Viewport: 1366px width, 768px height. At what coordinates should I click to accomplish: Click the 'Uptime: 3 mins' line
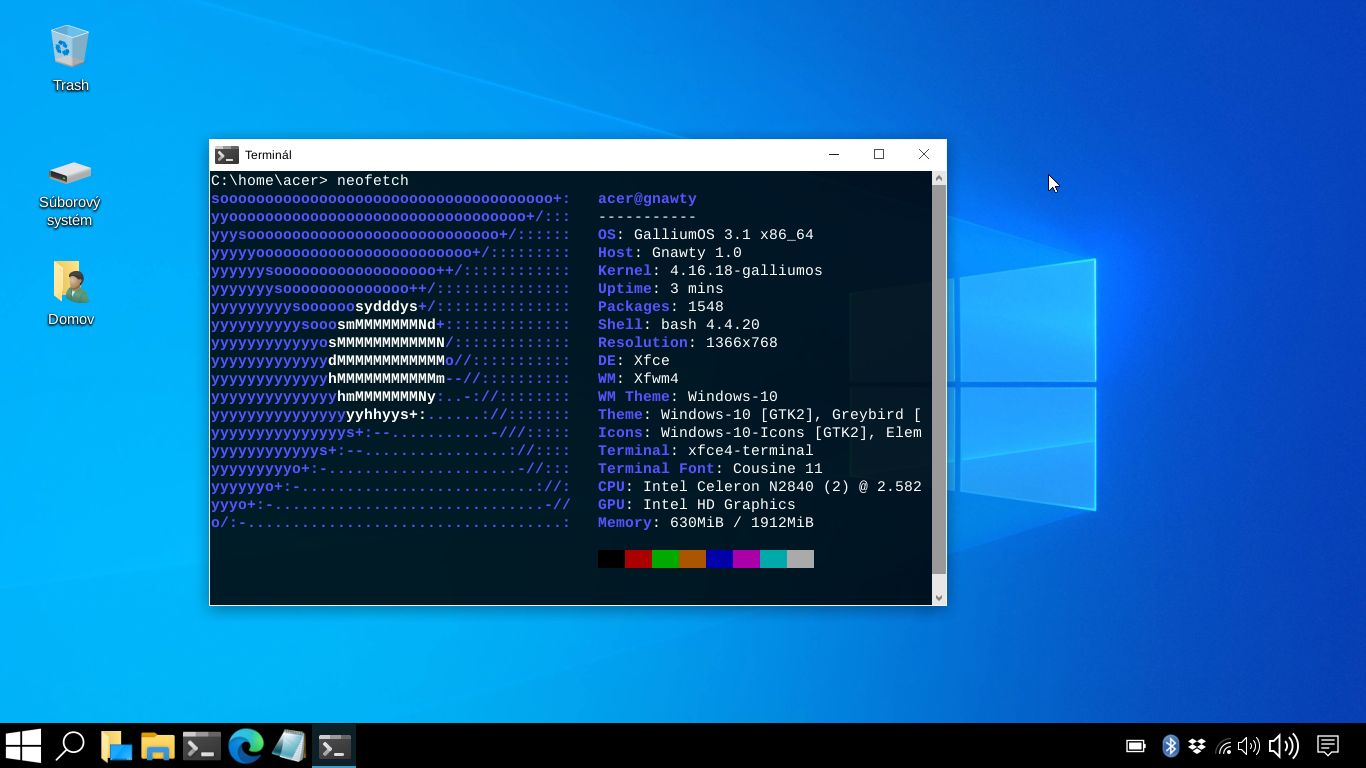(x=661, y=289)
